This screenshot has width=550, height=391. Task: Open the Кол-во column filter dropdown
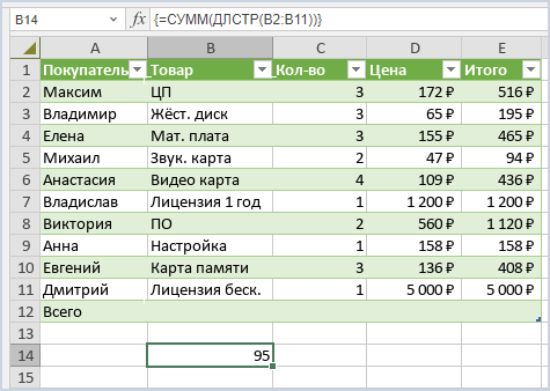coord(356,70)
